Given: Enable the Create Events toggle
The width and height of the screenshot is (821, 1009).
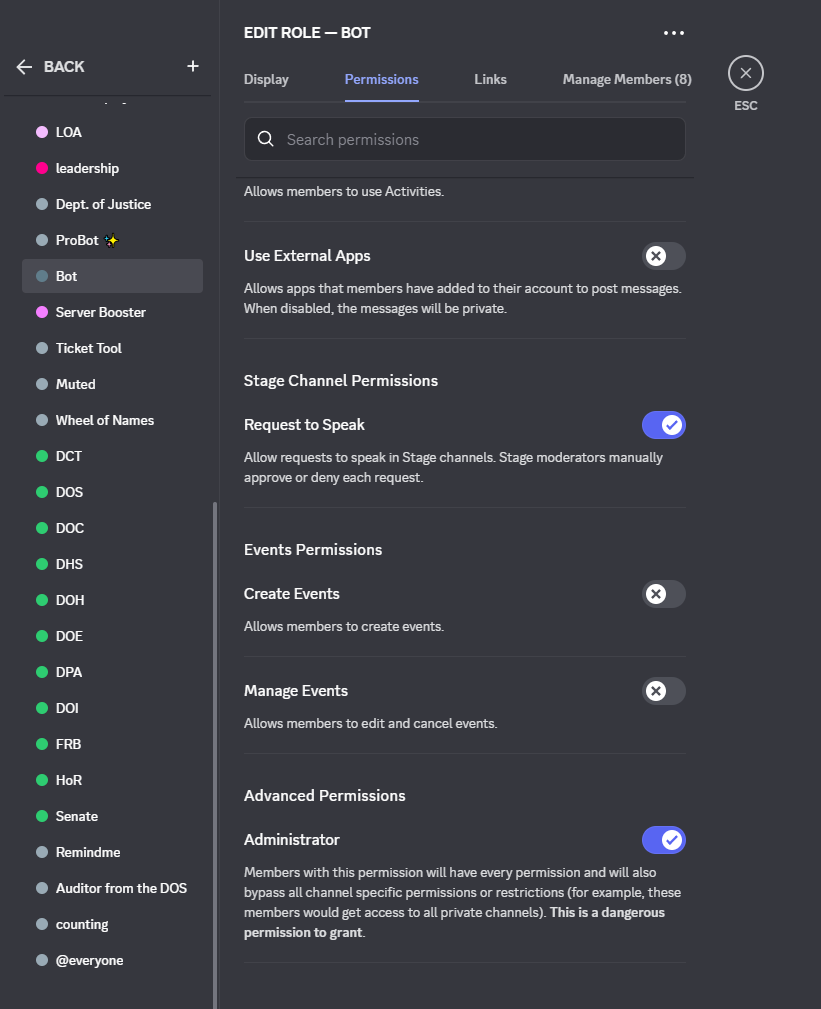Looking at the screenshot, I should [664, 594].
